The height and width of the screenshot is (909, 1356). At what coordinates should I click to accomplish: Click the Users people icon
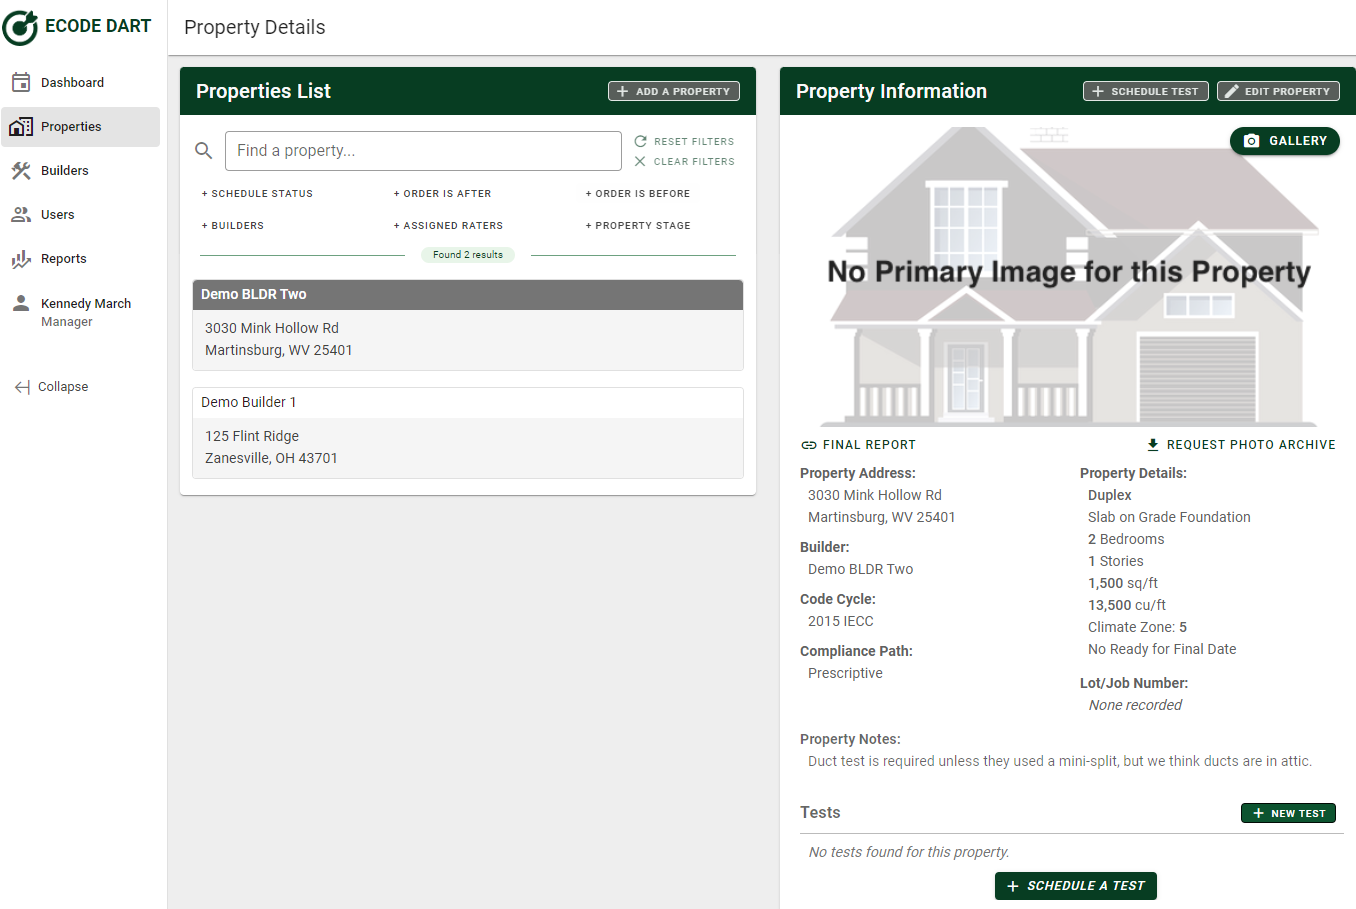click(x=21, y=215)
